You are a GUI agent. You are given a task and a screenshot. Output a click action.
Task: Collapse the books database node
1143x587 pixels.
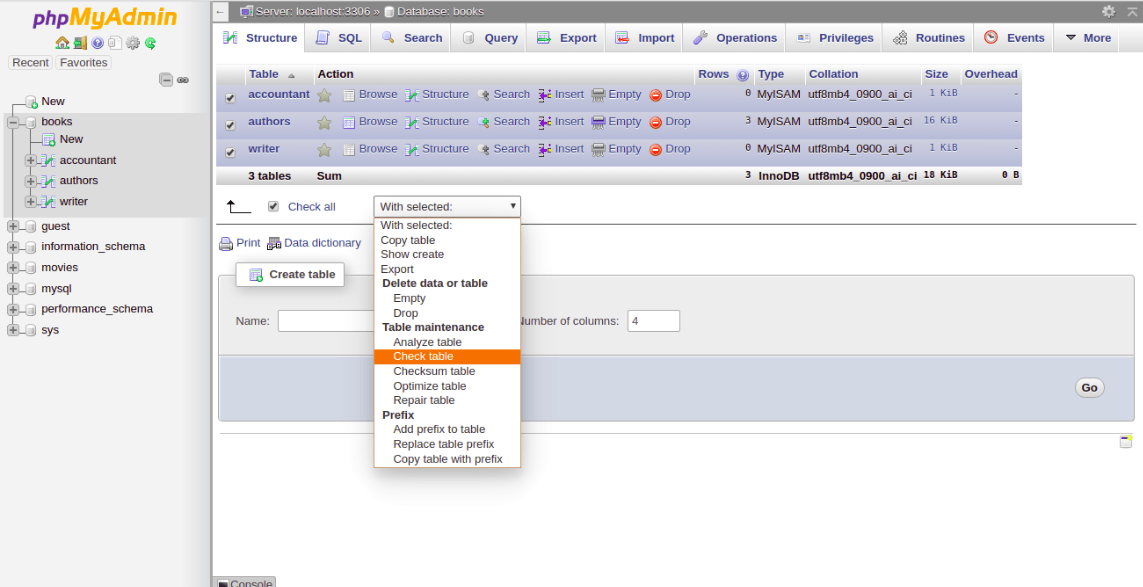point(13,123)
